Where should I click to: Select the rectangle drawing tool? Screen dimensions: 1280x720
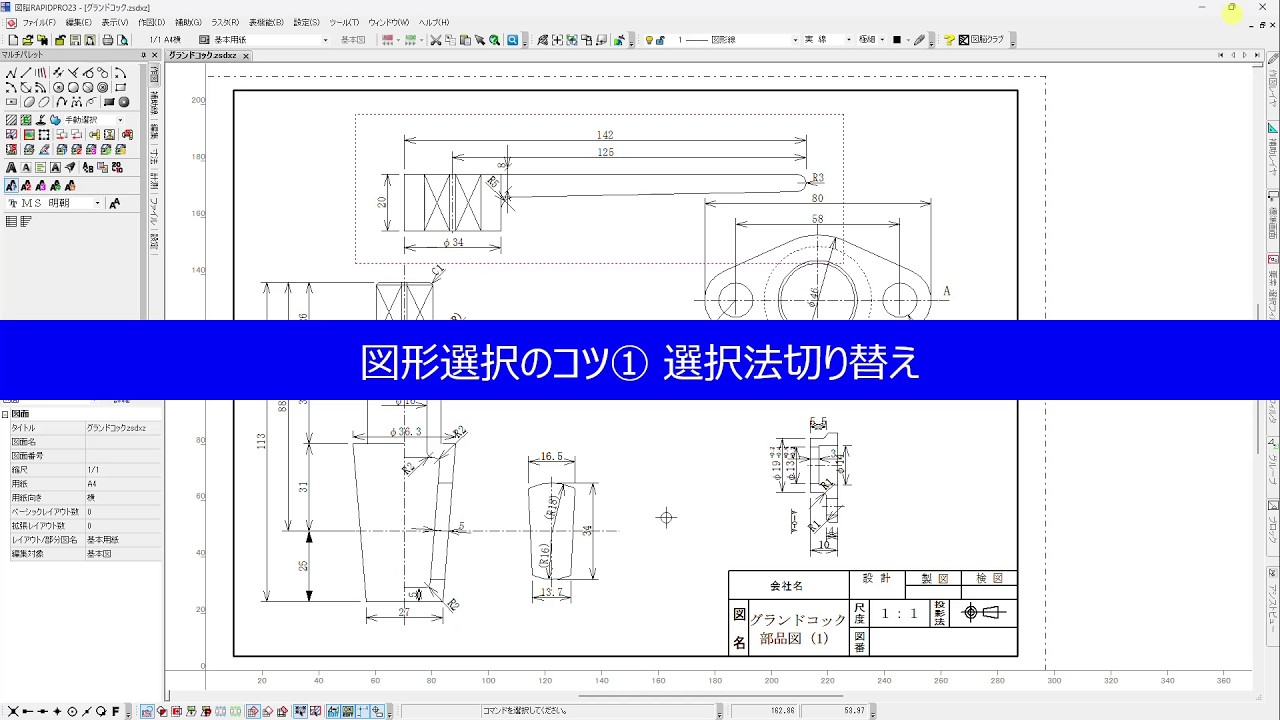point(119,87)
